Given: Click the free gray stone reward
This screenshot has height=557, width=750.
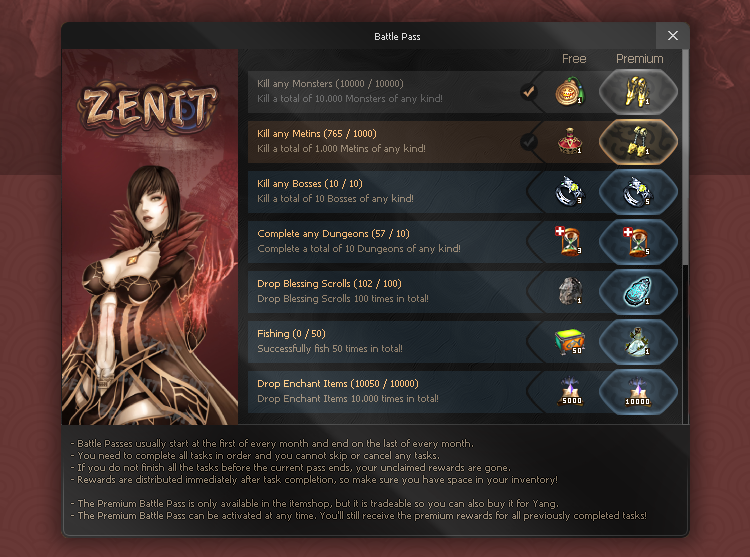Looking at the screenshot, I should point(570,291).
